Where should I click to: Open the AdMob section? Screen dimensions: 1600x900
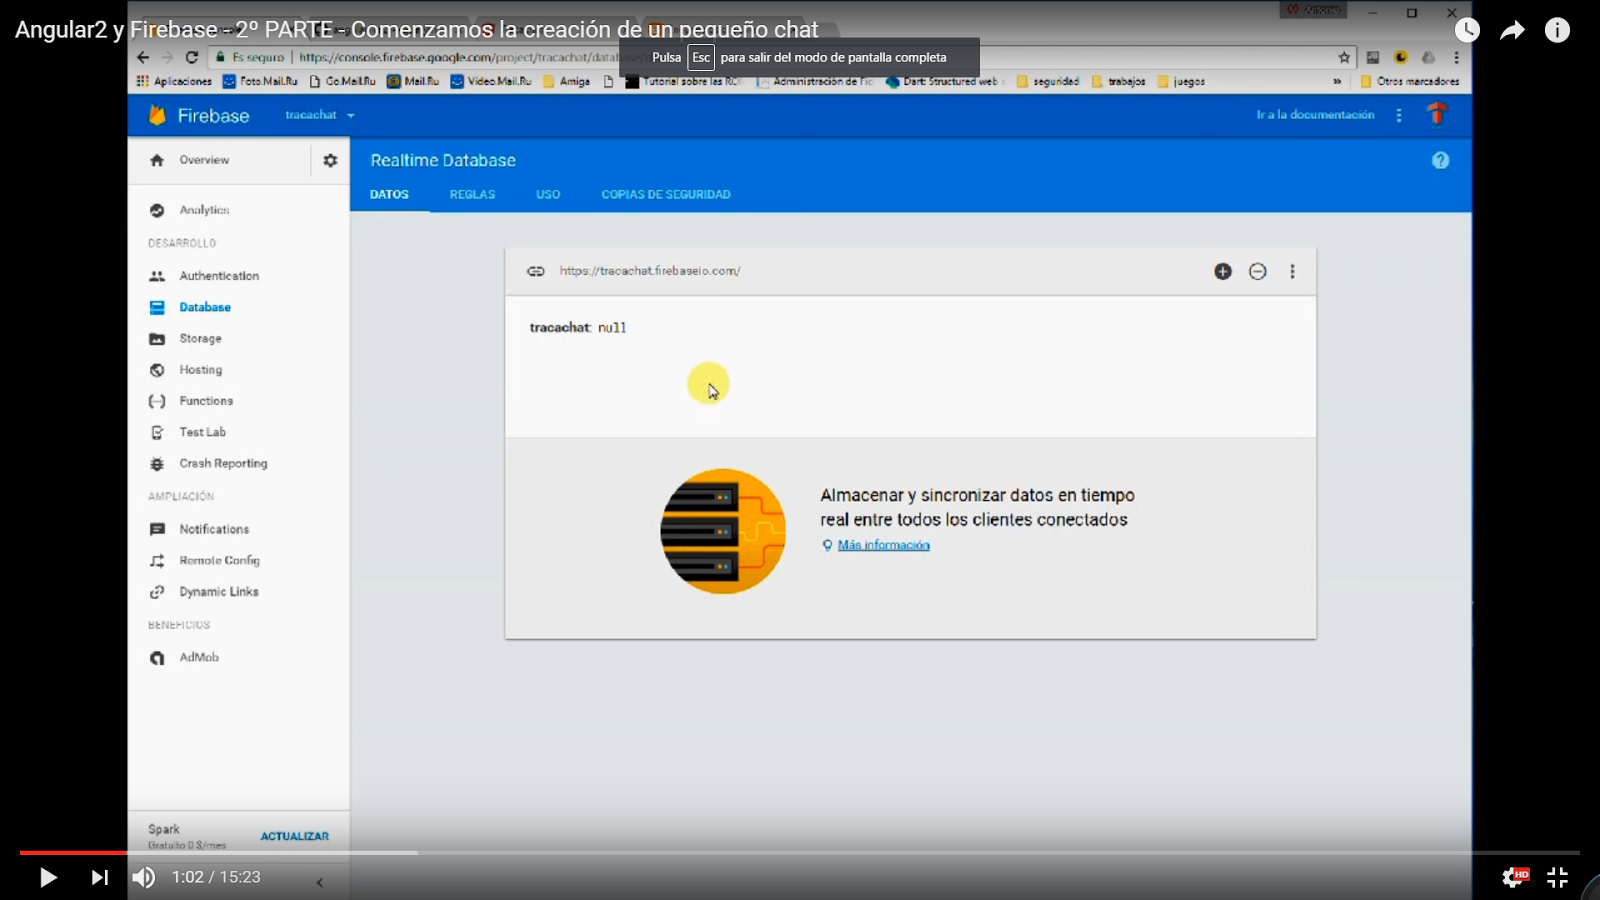tap(197, 657)
